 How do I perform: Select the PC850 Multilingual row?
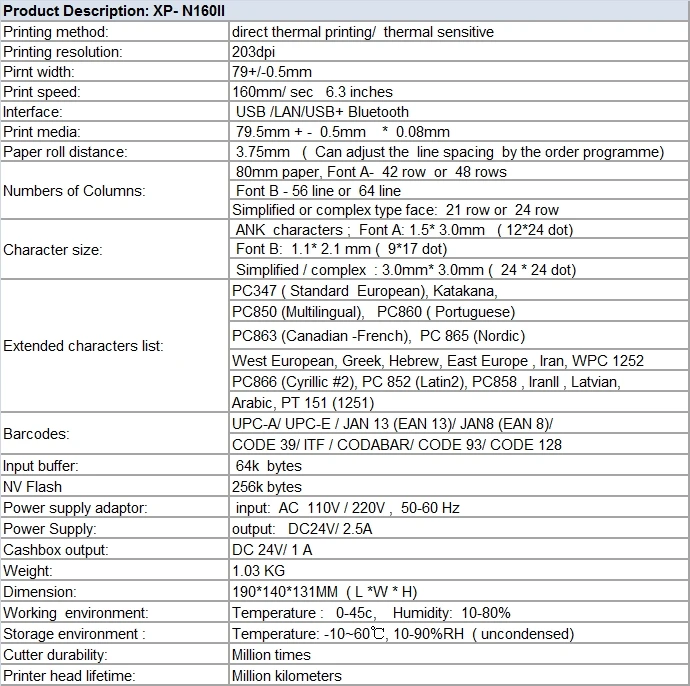[x=459, y=312]
